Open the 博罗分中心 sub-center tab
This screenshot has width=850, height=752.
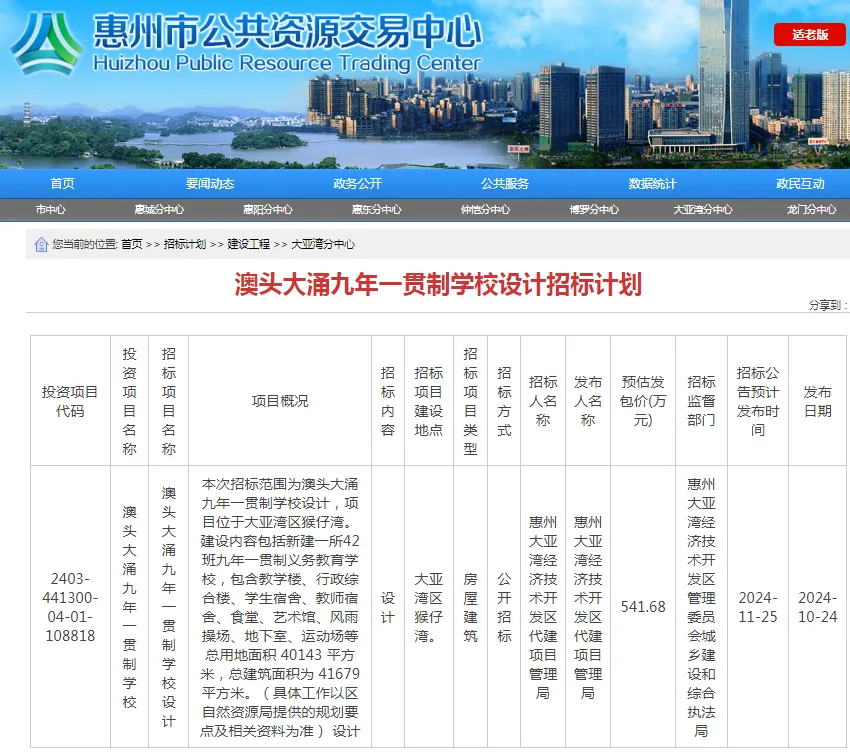594,210
